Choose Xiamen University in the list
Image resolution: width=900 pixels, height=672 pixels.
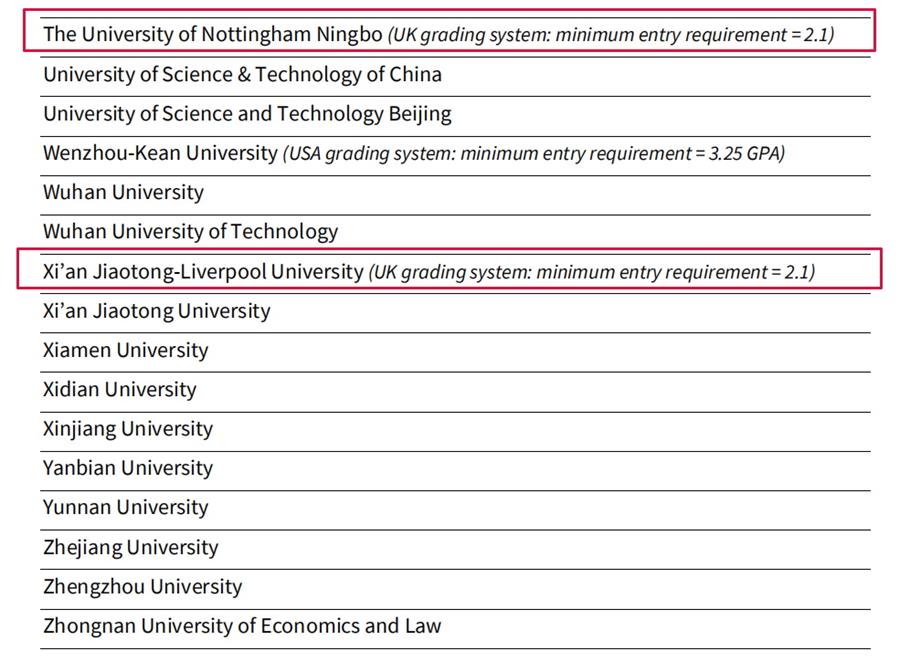(125, 350)
